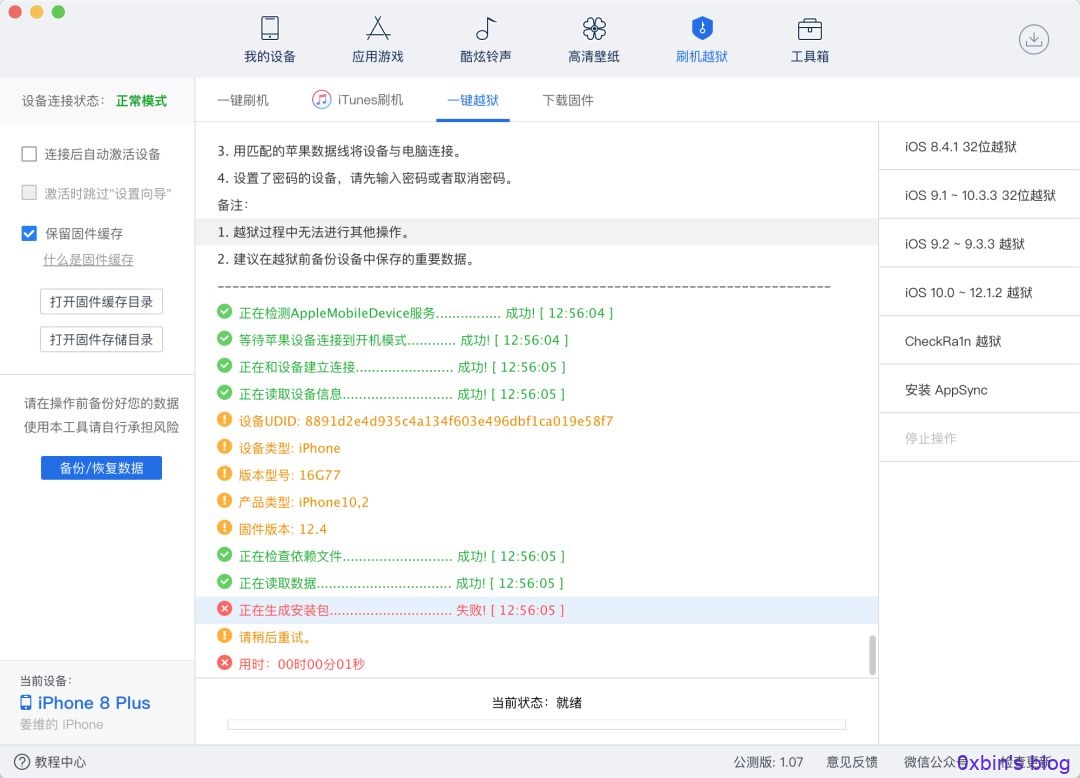Toggle 激活时跳过"设置向导" checkbox
1080x778 pixels.
click(x=29, y=193)
